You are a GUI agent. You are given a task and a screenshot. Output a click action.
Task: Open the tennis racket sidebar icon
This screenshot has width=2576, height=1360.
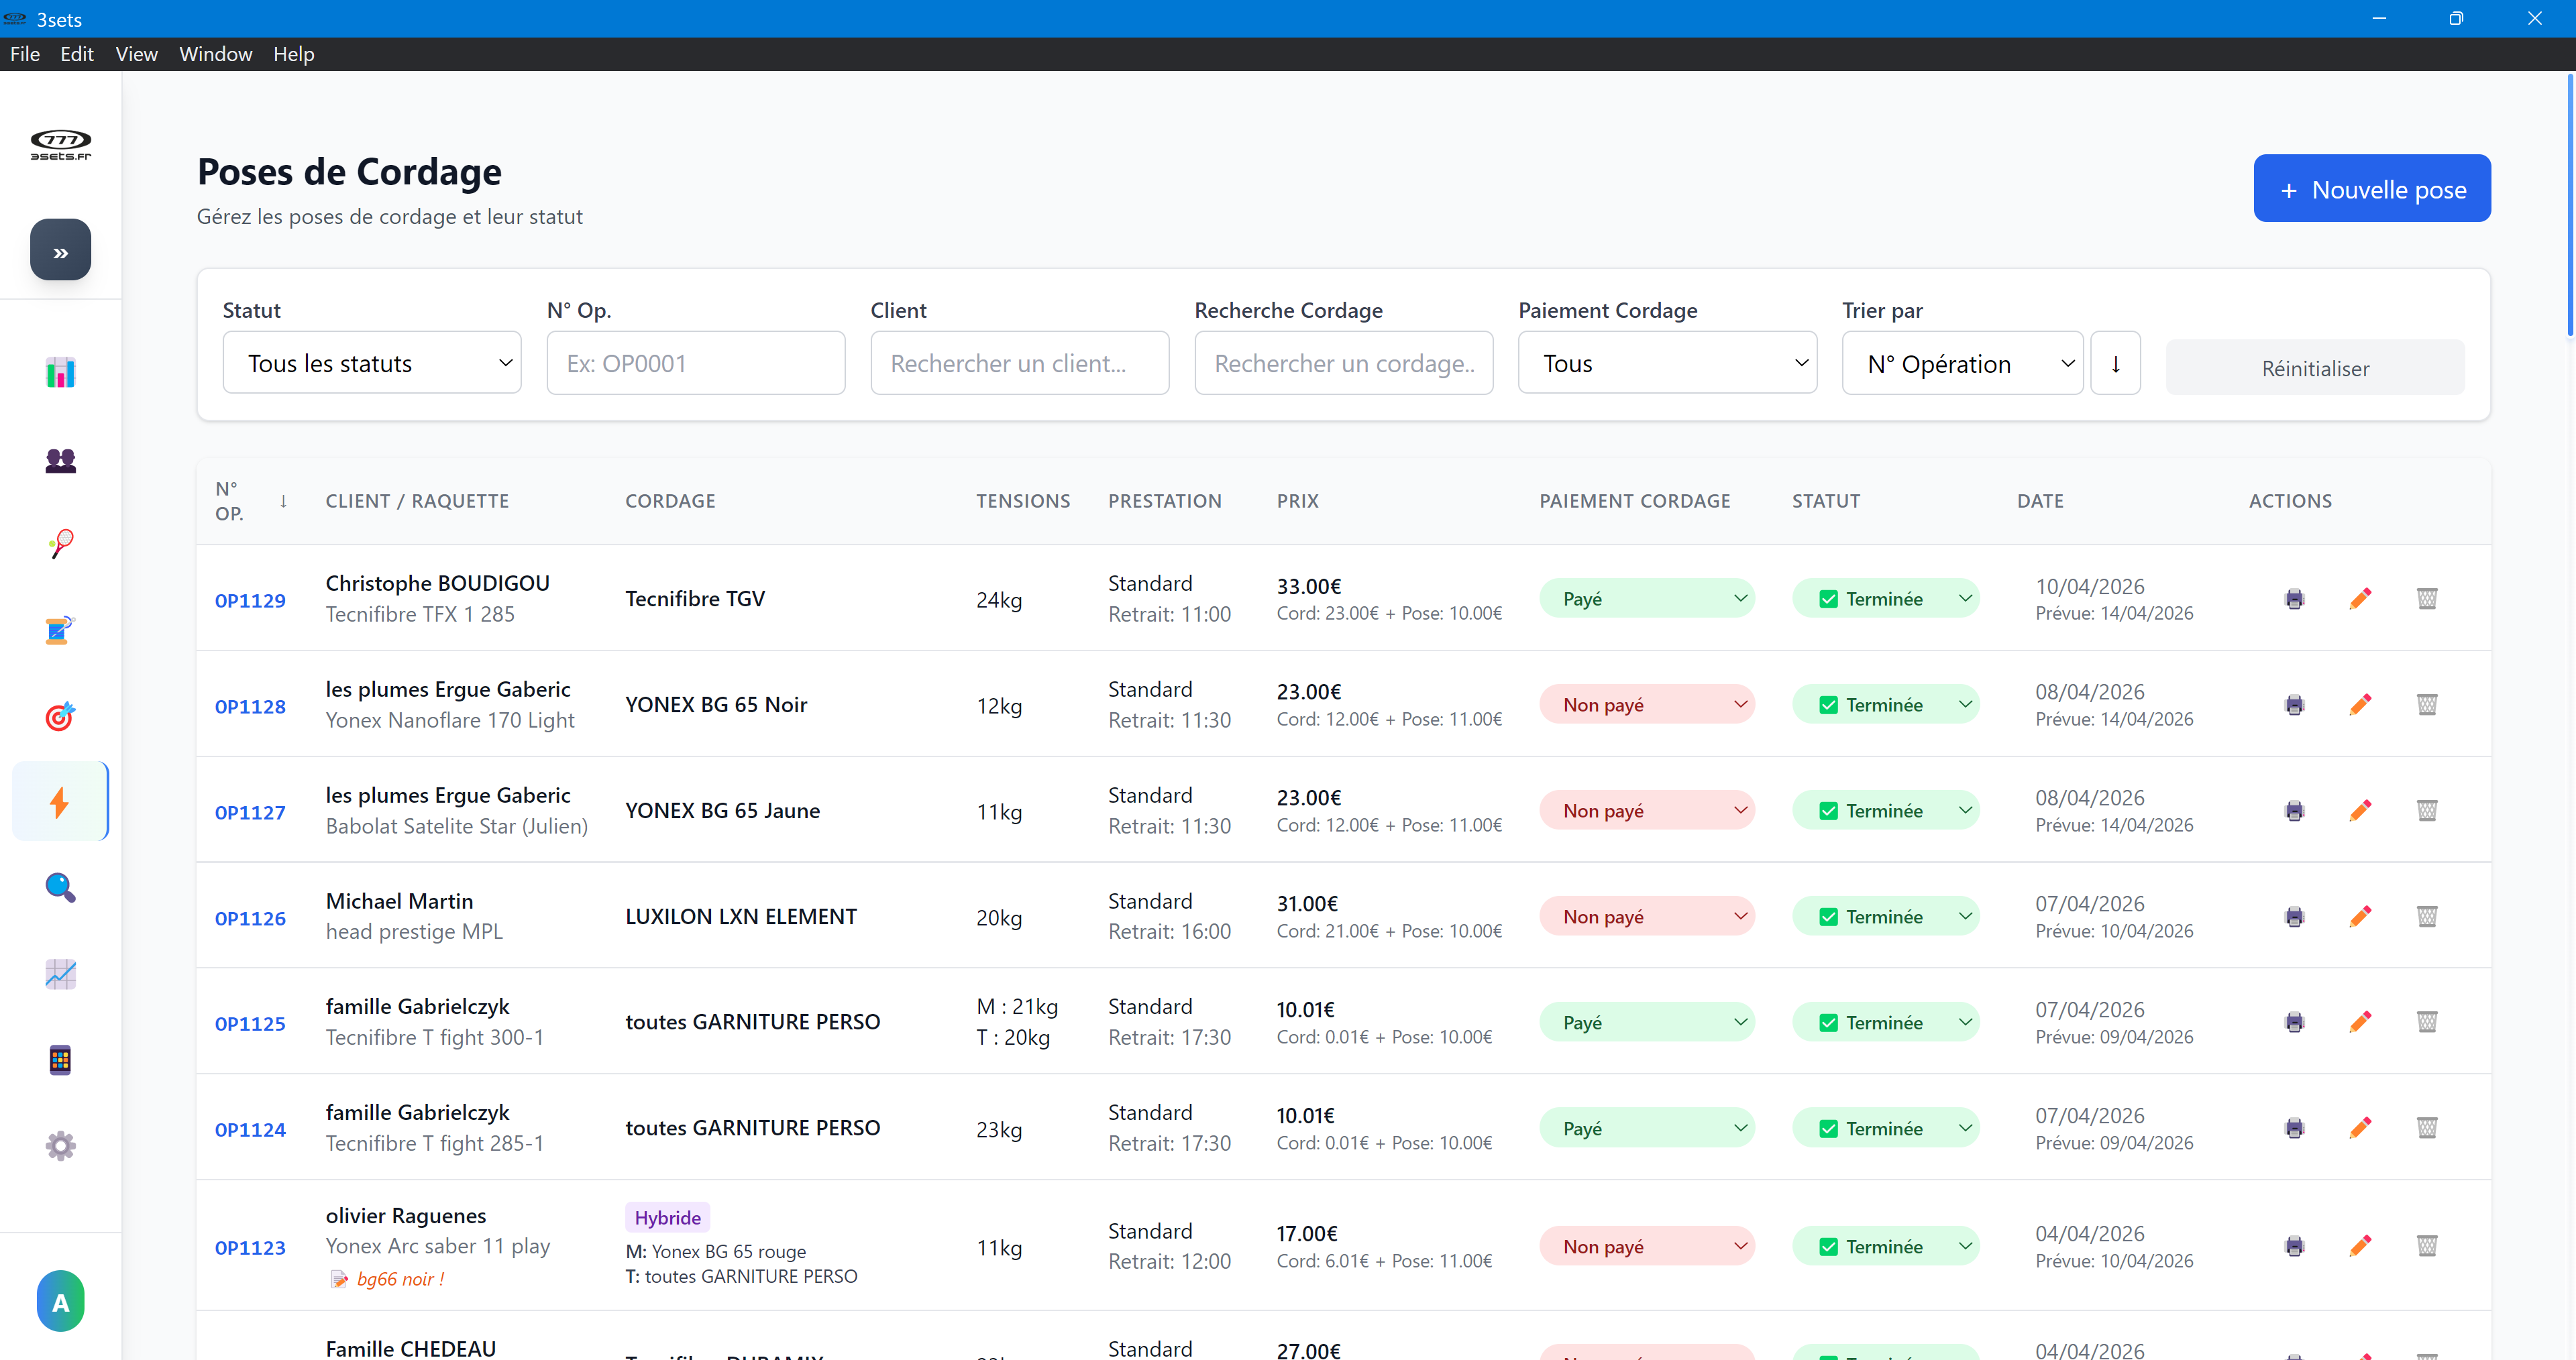60,544
